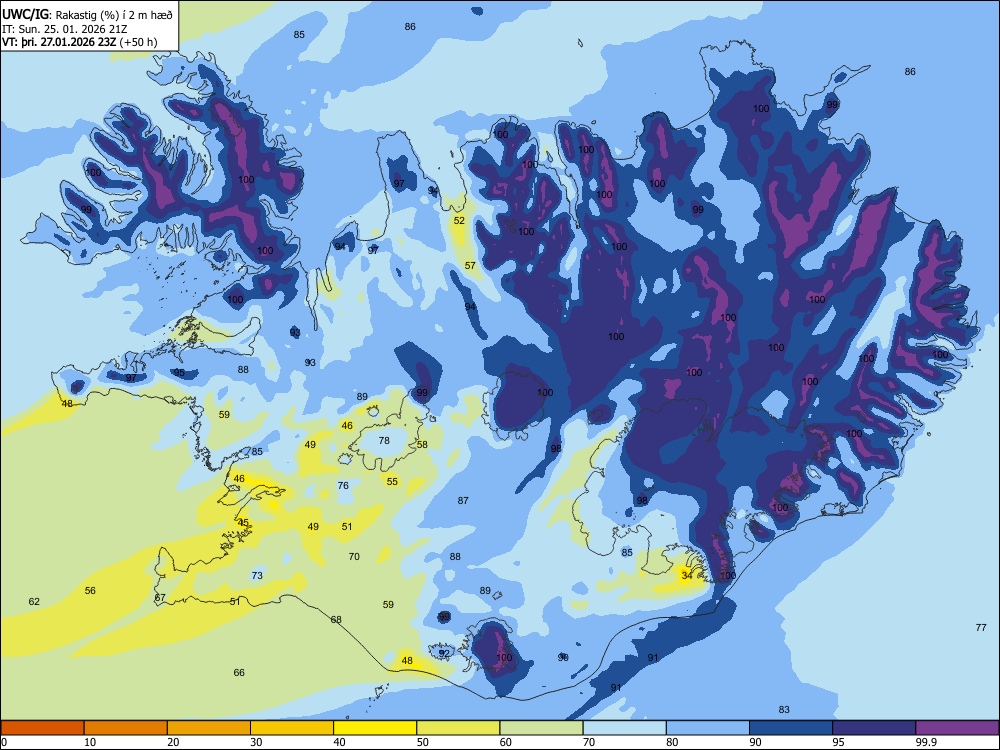Click the humidity value 62 on the map
This screenshot has height=750, width=1000.
click(x=34, y=601)
